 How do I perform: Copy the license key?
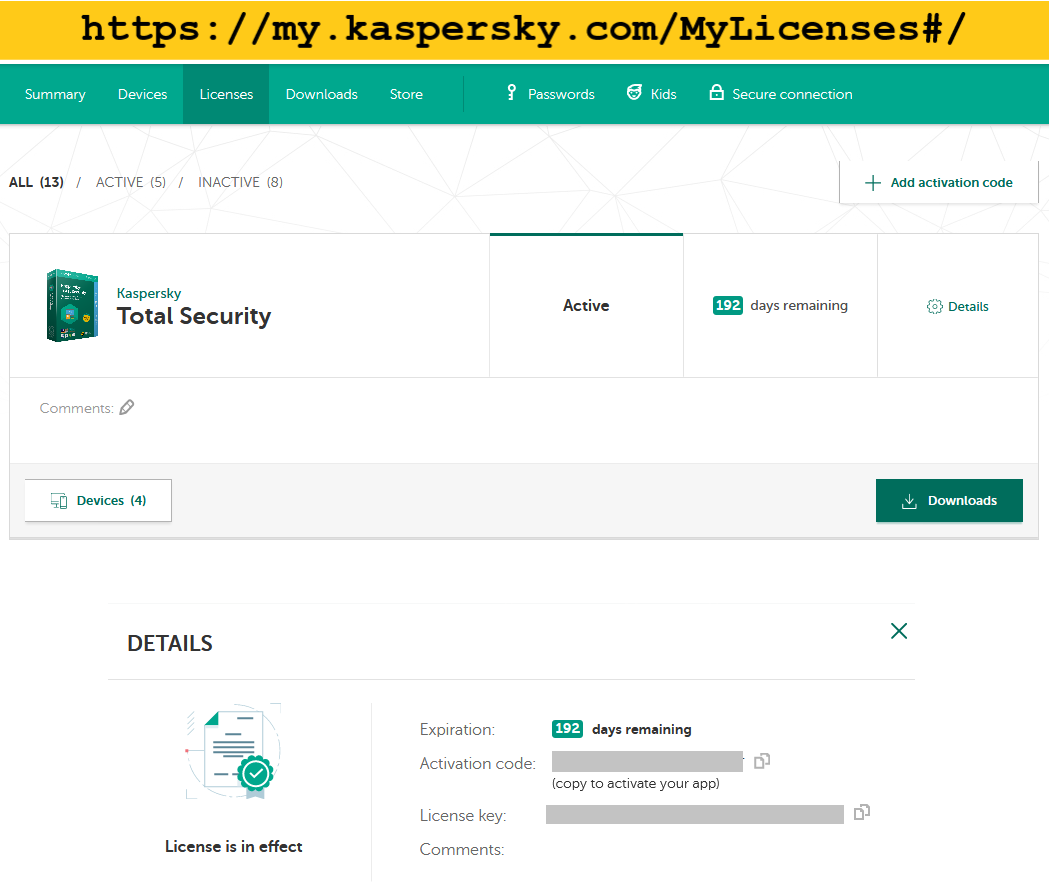pyautogui.click(x=862, y=813)
